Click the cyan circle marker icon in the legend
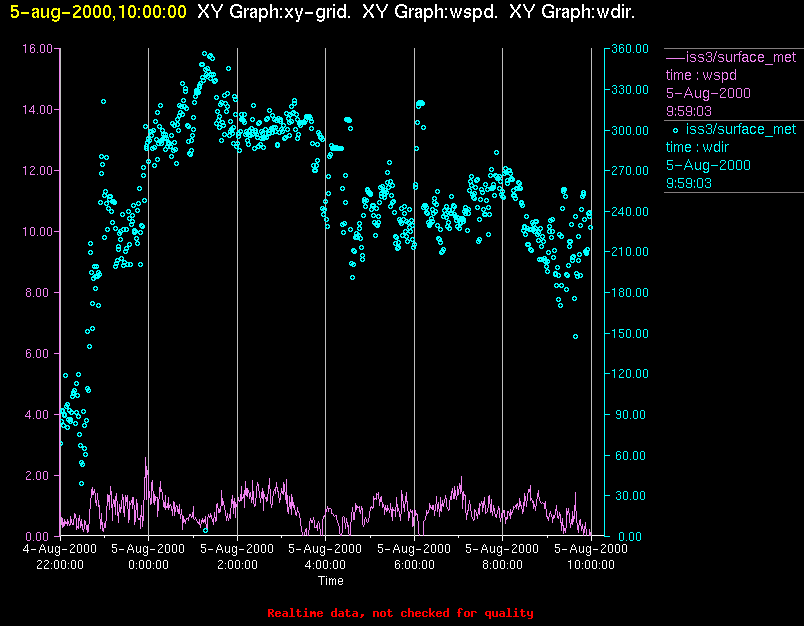 pyautogui.click(x=675, y=130)
